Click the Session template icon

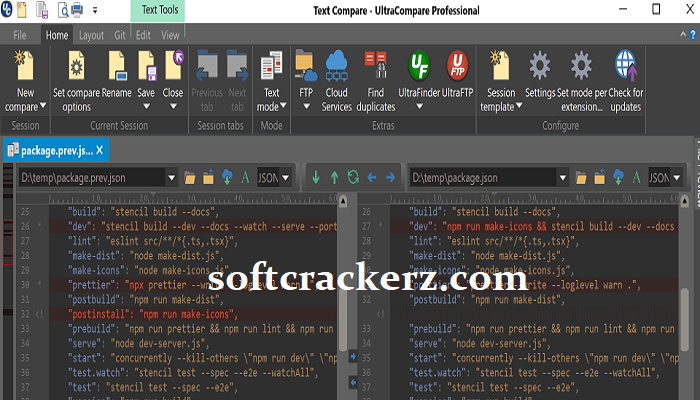click(x=500, y=66)
